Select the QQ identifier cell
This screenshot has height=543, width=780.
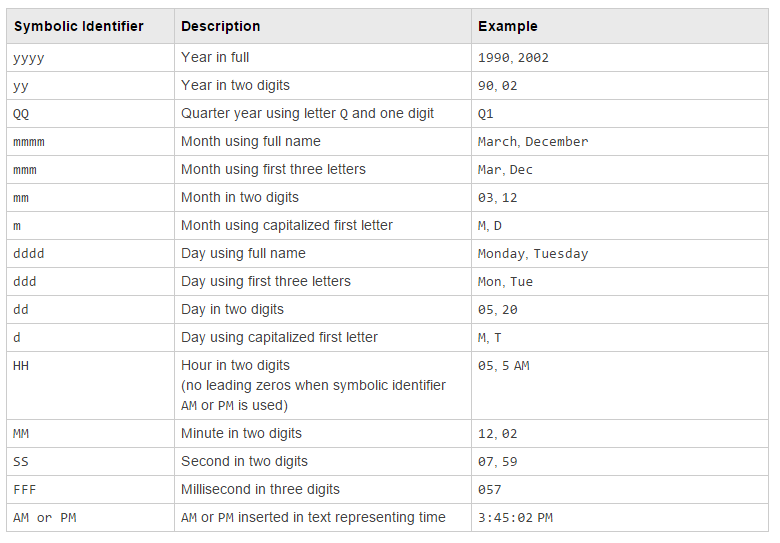tap(21, 114)
